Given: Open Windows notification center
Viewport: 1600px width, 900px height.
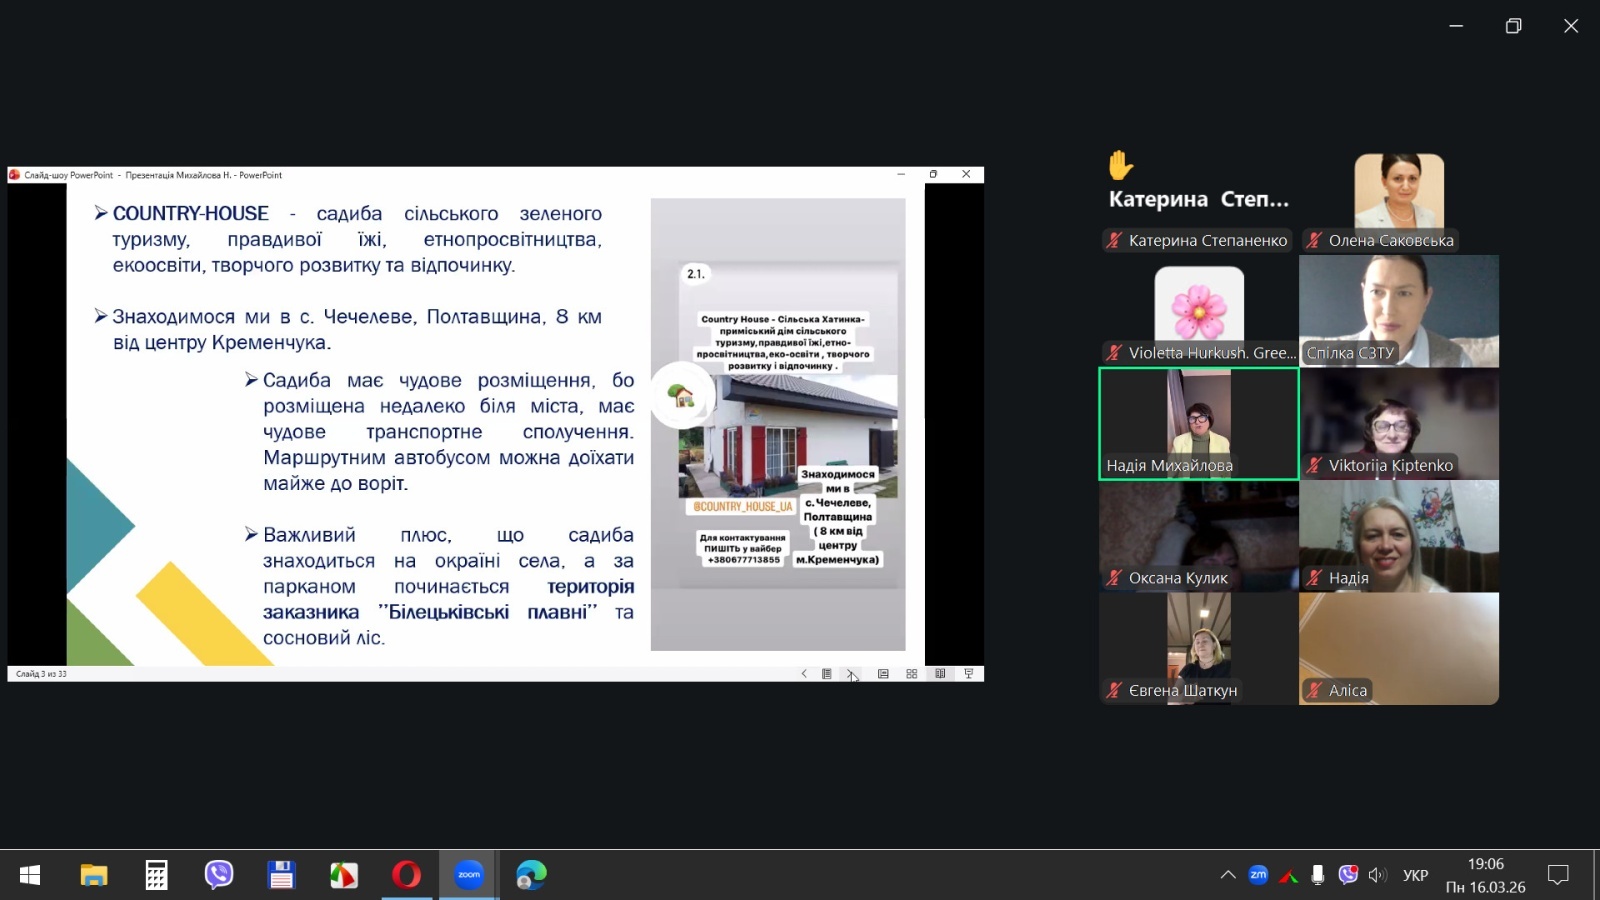Looking at the screenshot, I should (1558, 875).
